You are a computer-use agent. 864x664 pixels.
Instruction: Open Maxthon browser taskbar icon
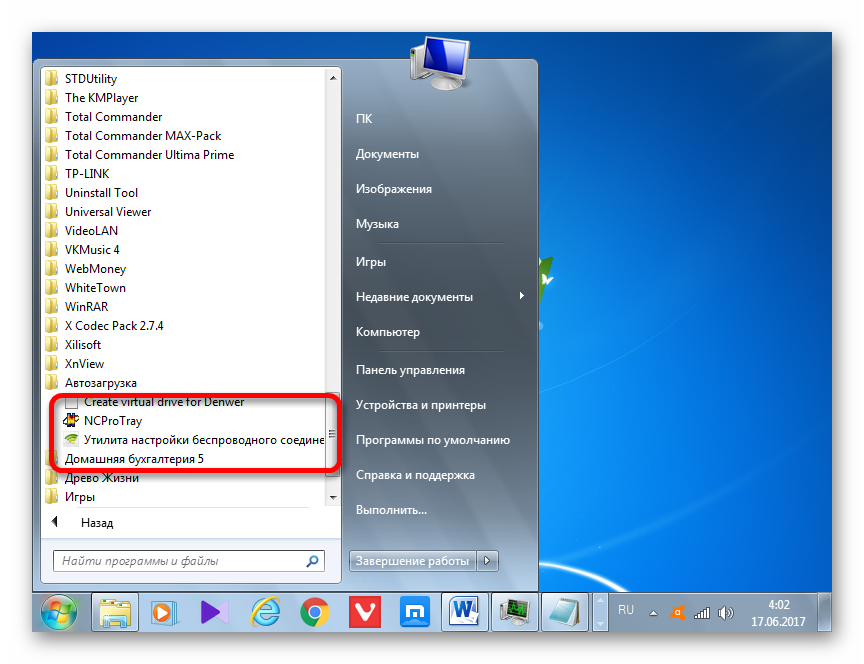click(x=414, y=612)
